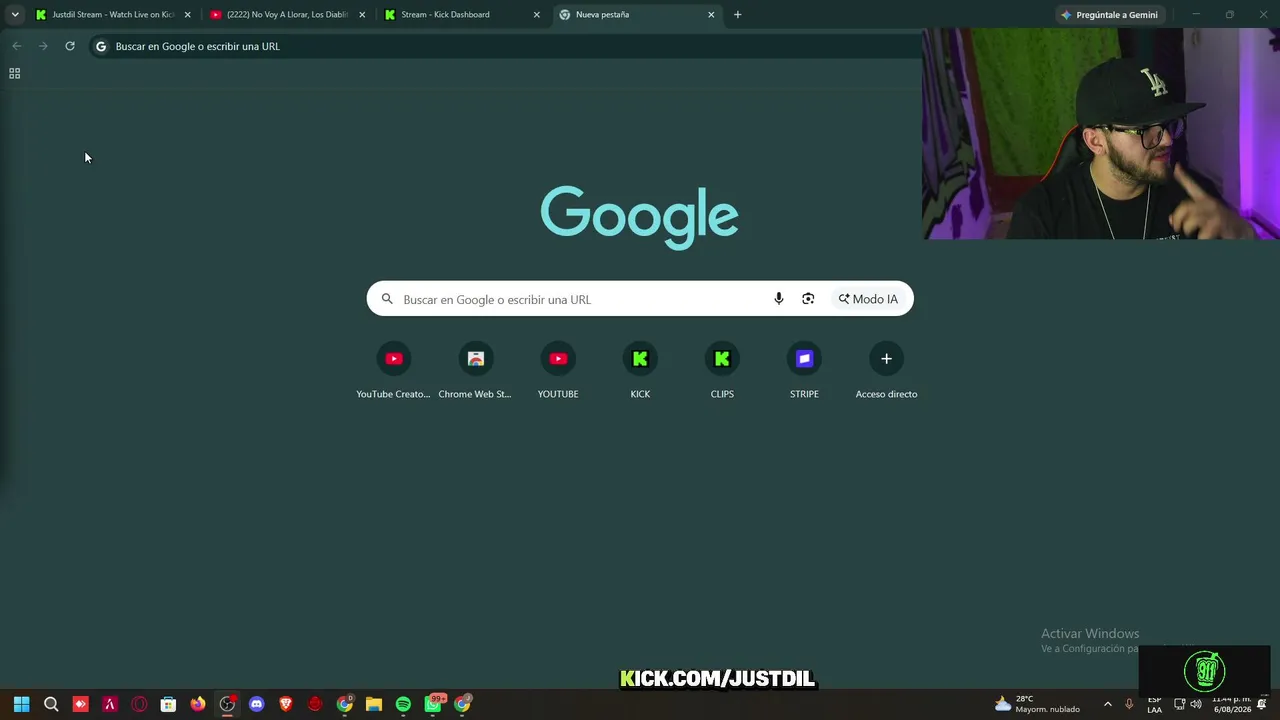Switch to the Stream - Kick Dashboard tab
Viewport: 1280px width, 720px height.
[462, 15]
